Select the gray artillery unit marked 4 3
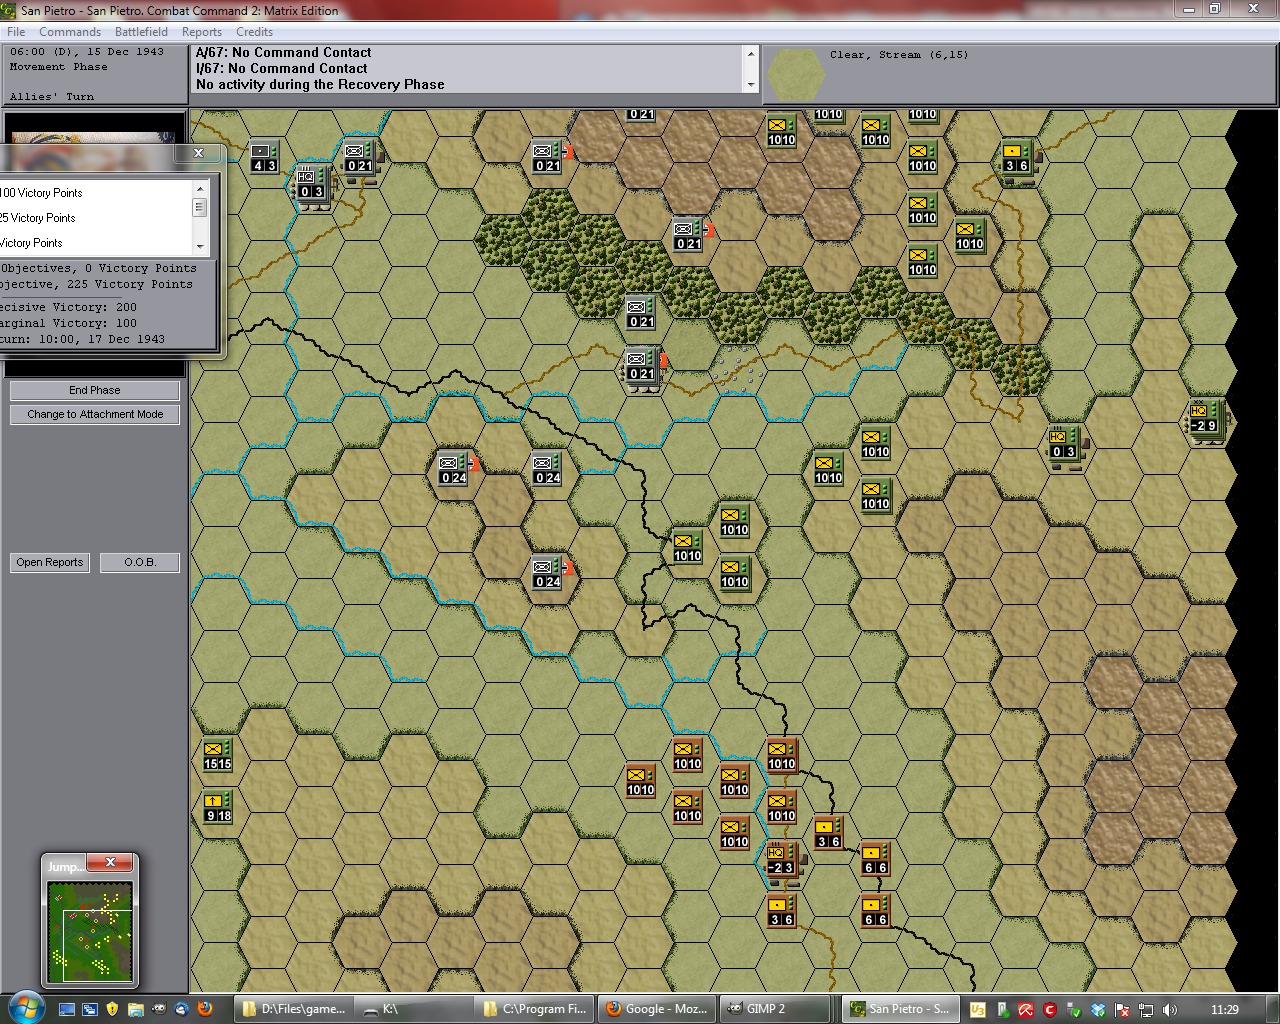The width and height of the screenshot is (1280, 1024). click(x=263, y=158)
